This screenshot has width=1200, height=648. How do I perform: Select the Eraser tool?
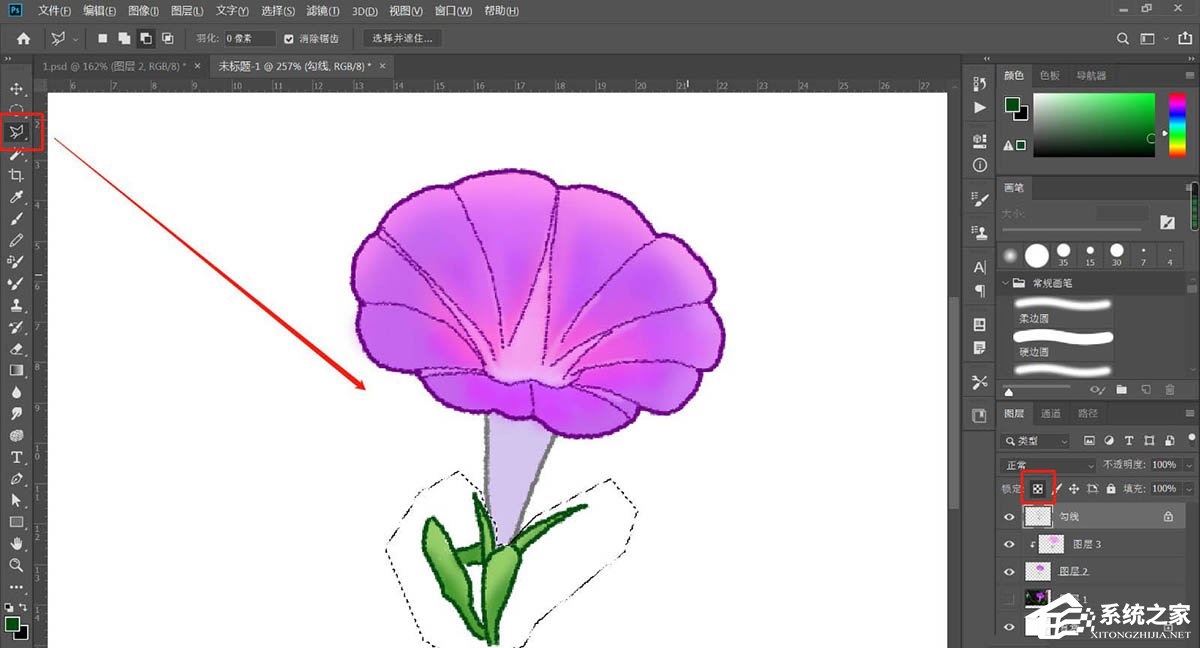[17, 349]
